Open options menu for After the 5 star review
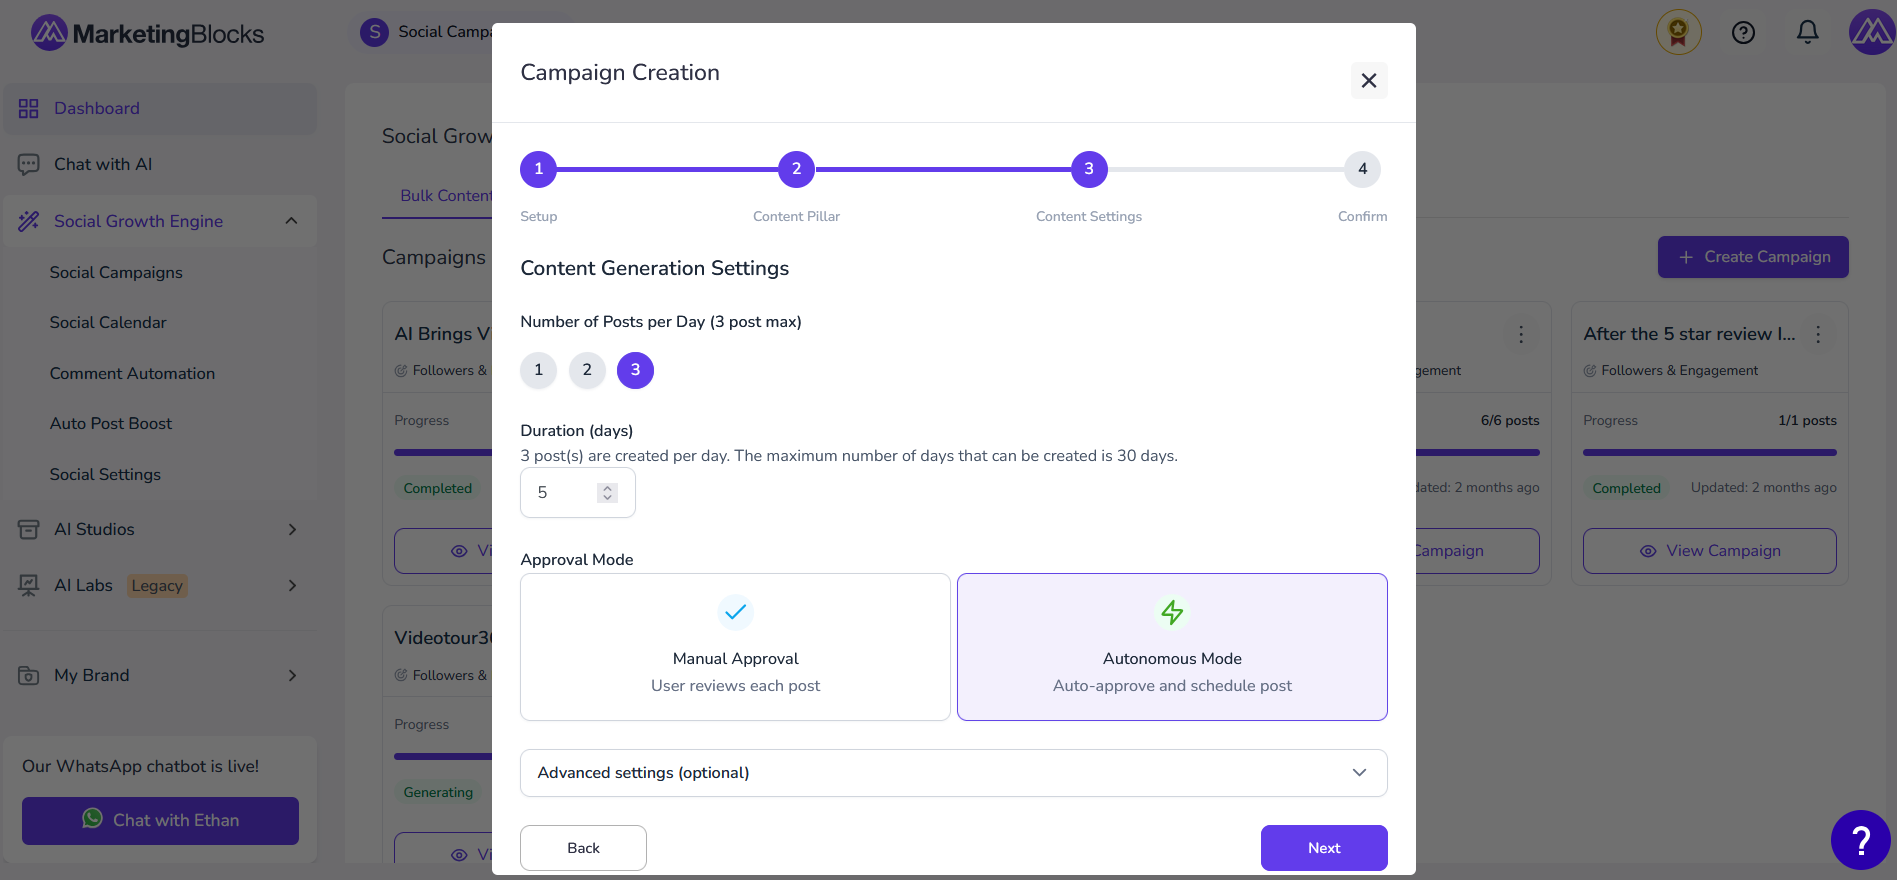The height and width of the screenshot is (880, 1897). pos(1819,334)
